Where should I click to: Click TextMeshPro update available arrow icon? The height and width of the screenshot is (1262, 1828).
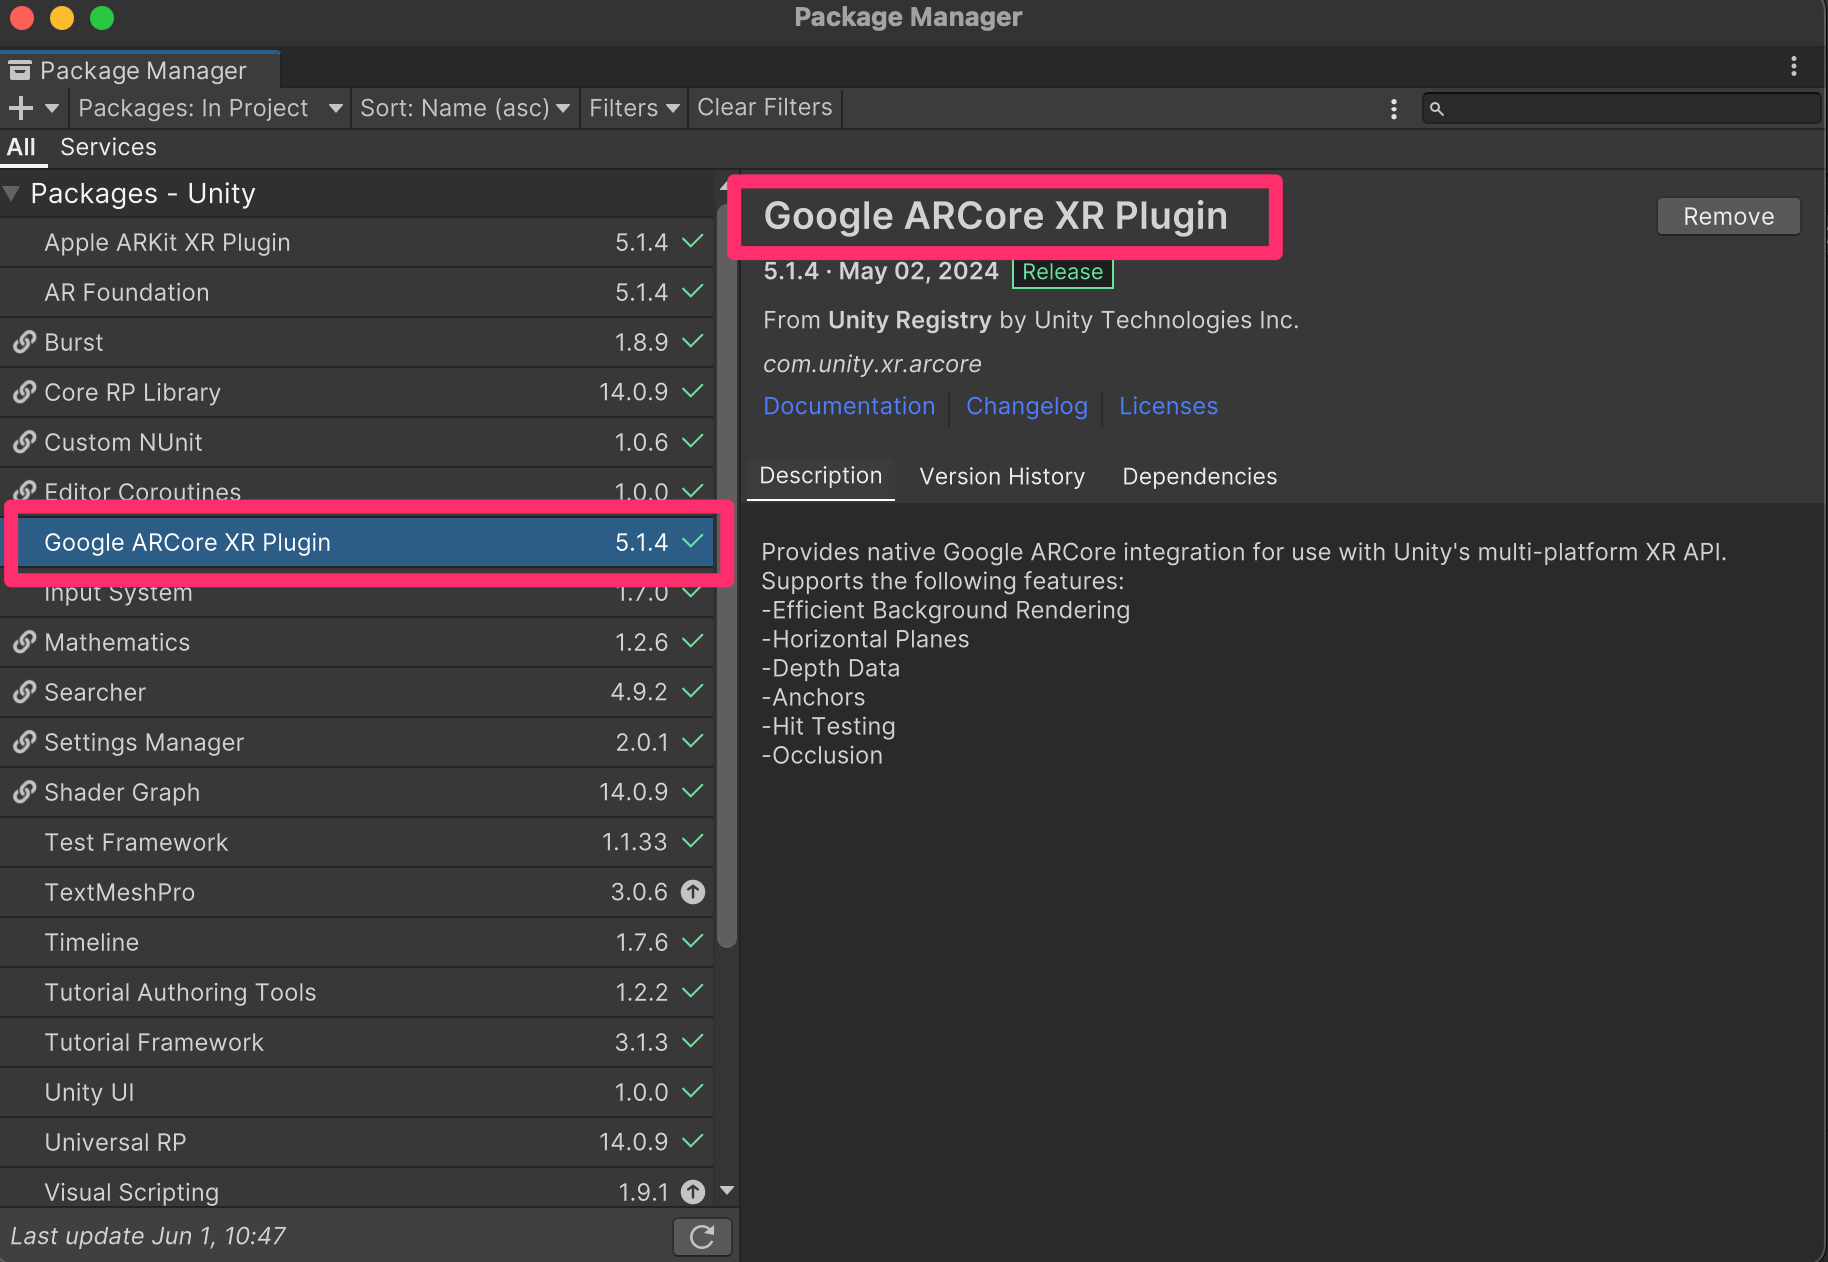693,892
